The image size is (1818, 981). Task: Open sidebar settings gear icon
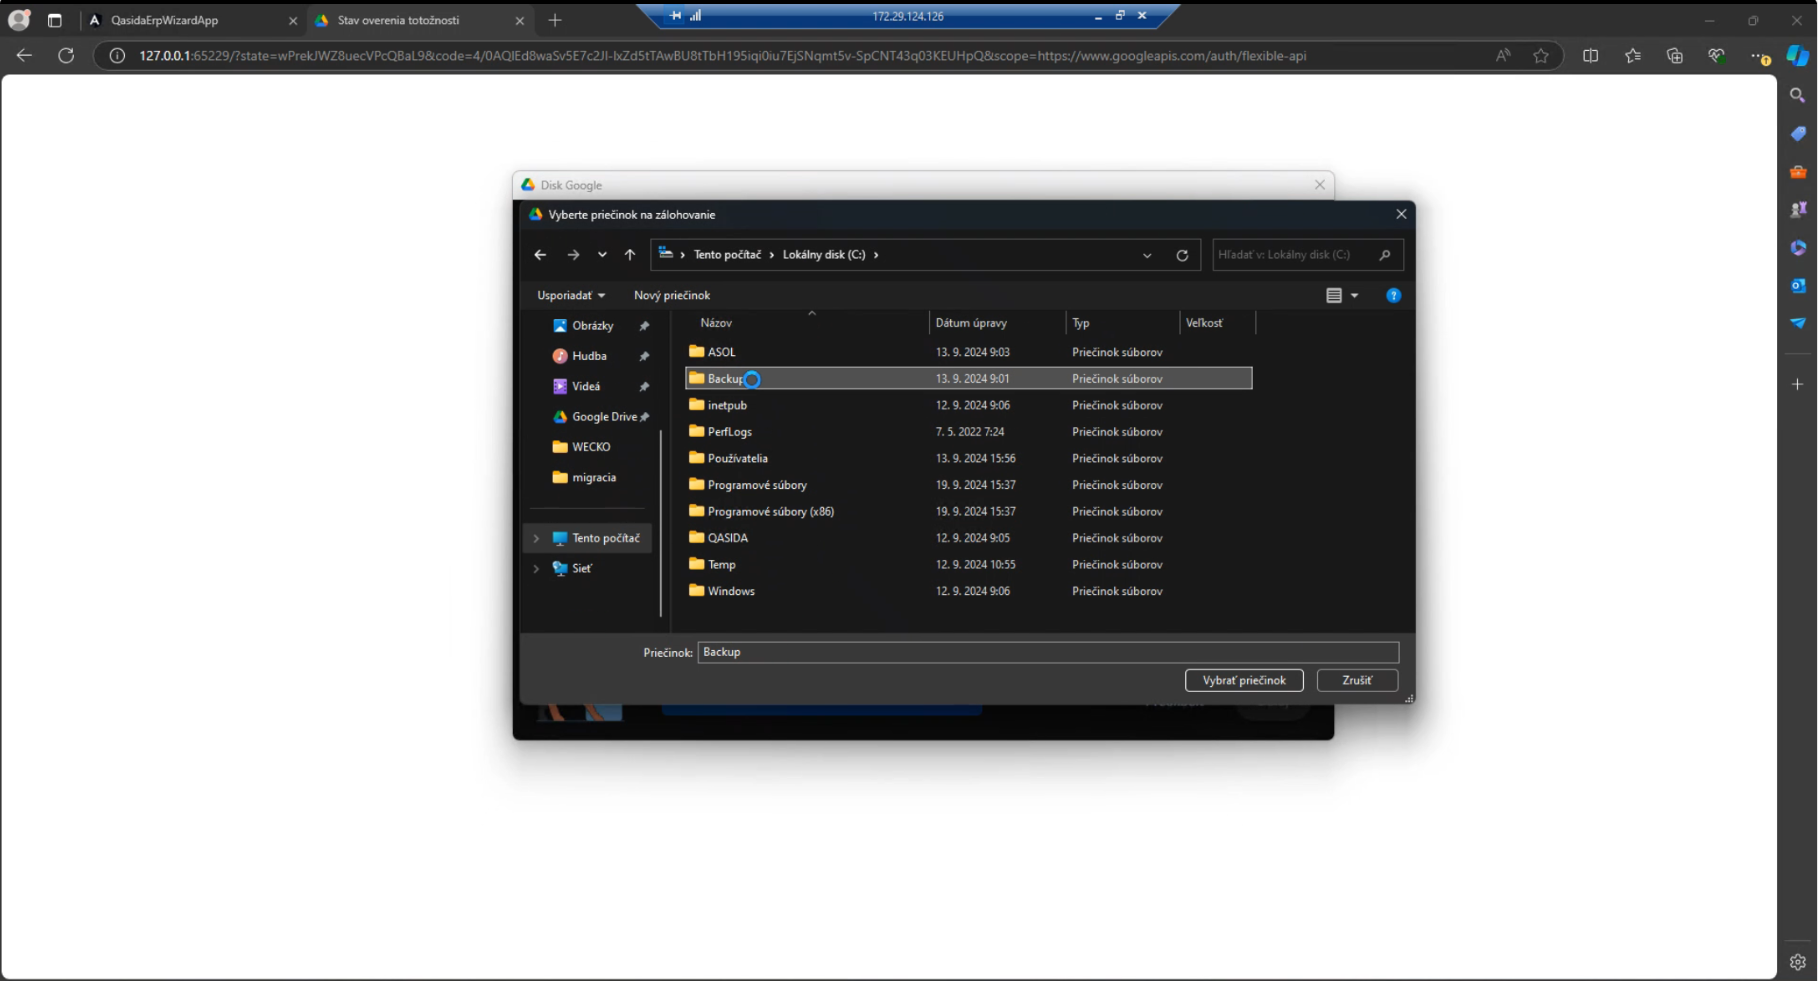pyautogui.click(x=1798, y=962)
